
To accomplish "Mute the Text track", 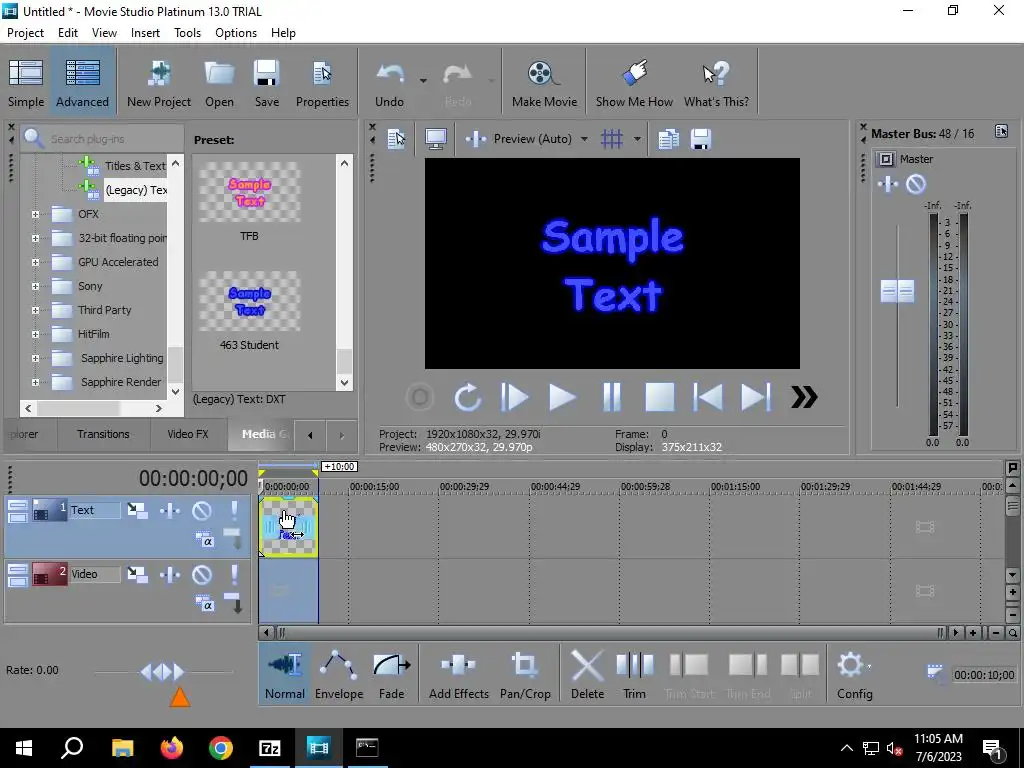I will point(202,510).
